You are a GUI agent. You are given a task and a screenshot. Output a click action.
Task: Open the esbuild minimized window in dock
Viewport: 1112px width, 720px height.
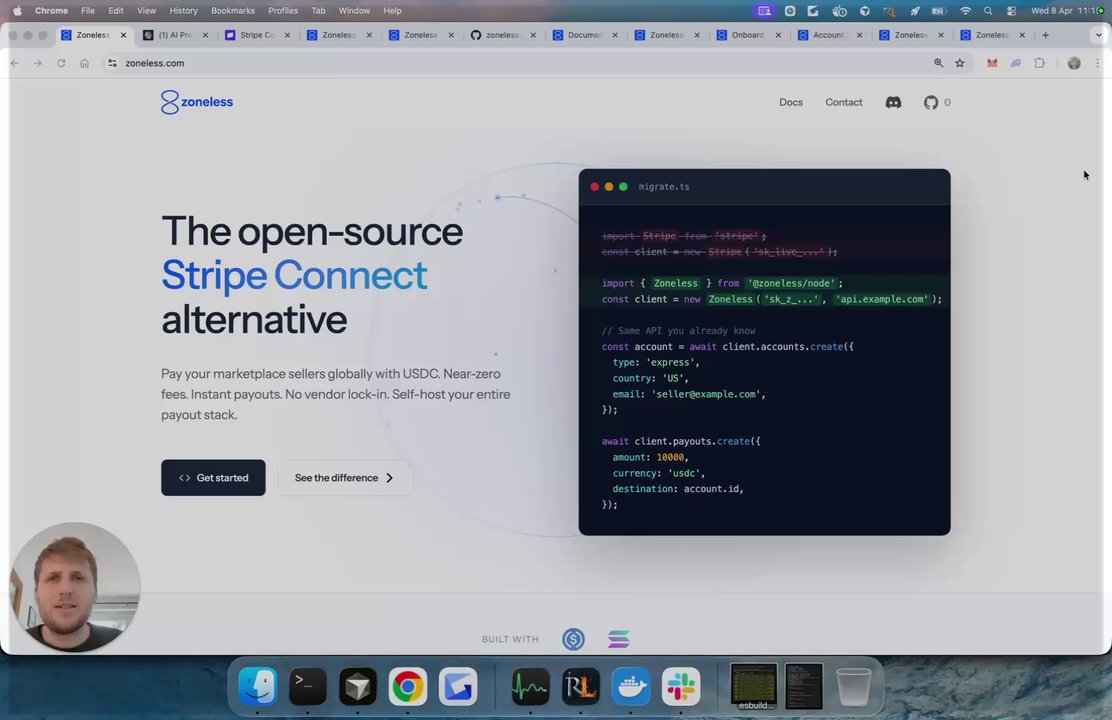click(754, 686)
